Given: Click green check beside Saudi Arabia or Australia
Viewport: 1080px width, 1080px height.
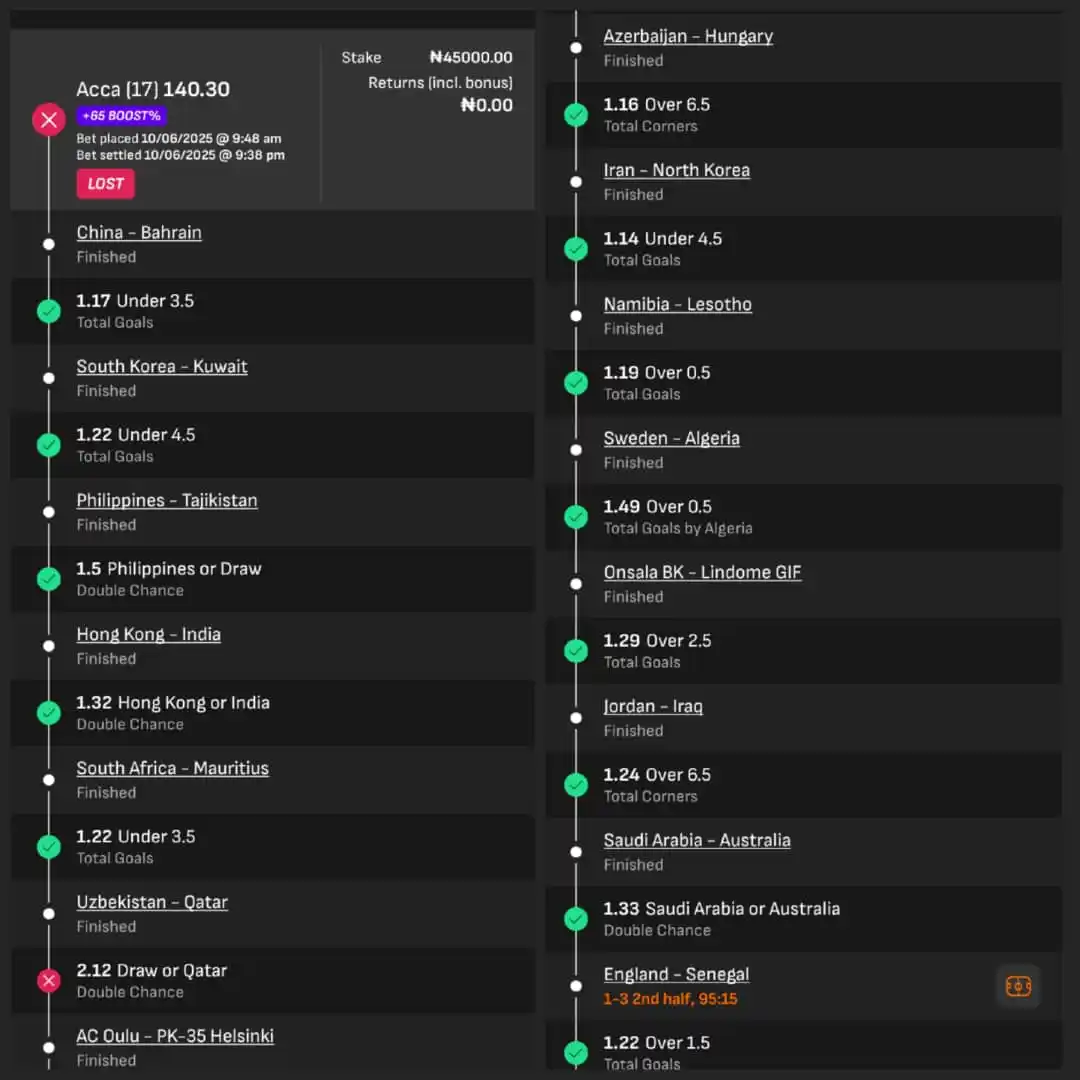Looking at the screenshot, I should pyautogui.click(x=576, y=919).
